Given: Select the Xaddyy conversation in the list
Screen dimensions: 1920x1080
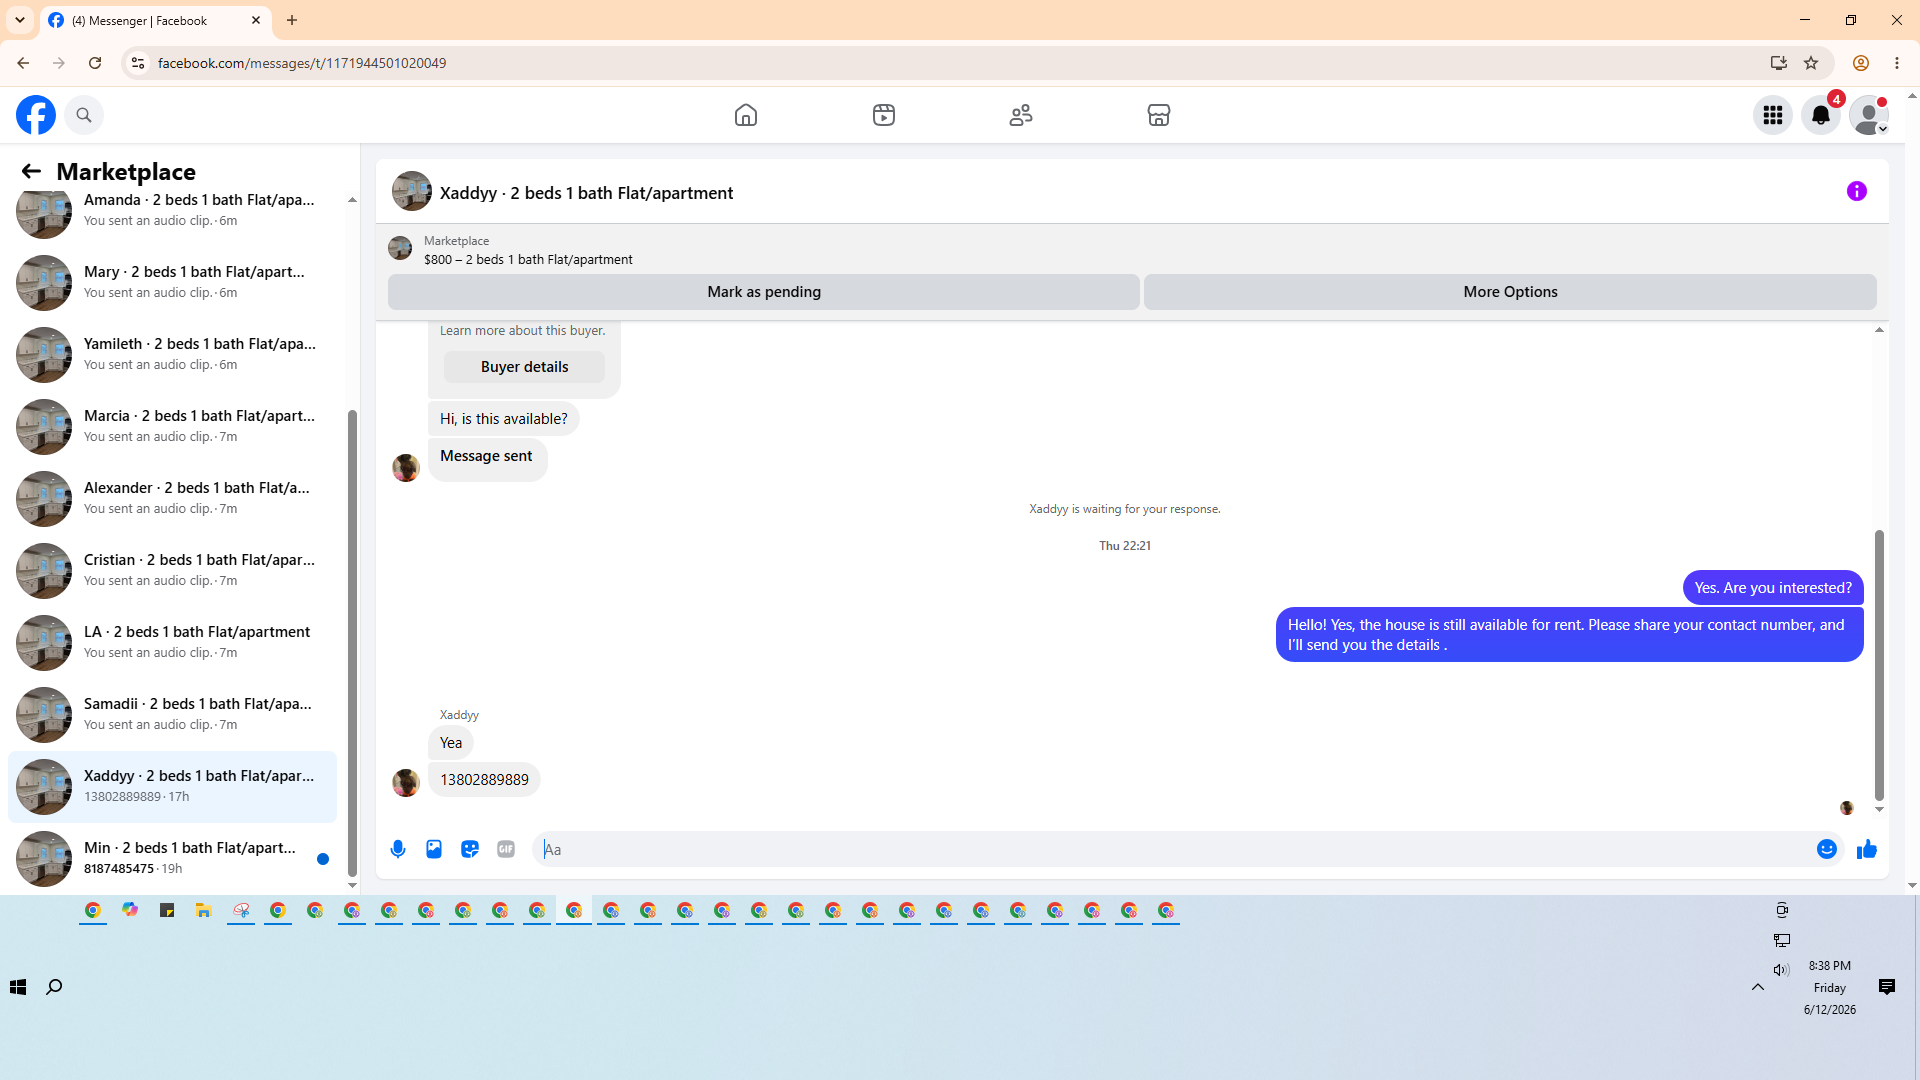Looking at the screenshot, I should click(x=172, y=787).
